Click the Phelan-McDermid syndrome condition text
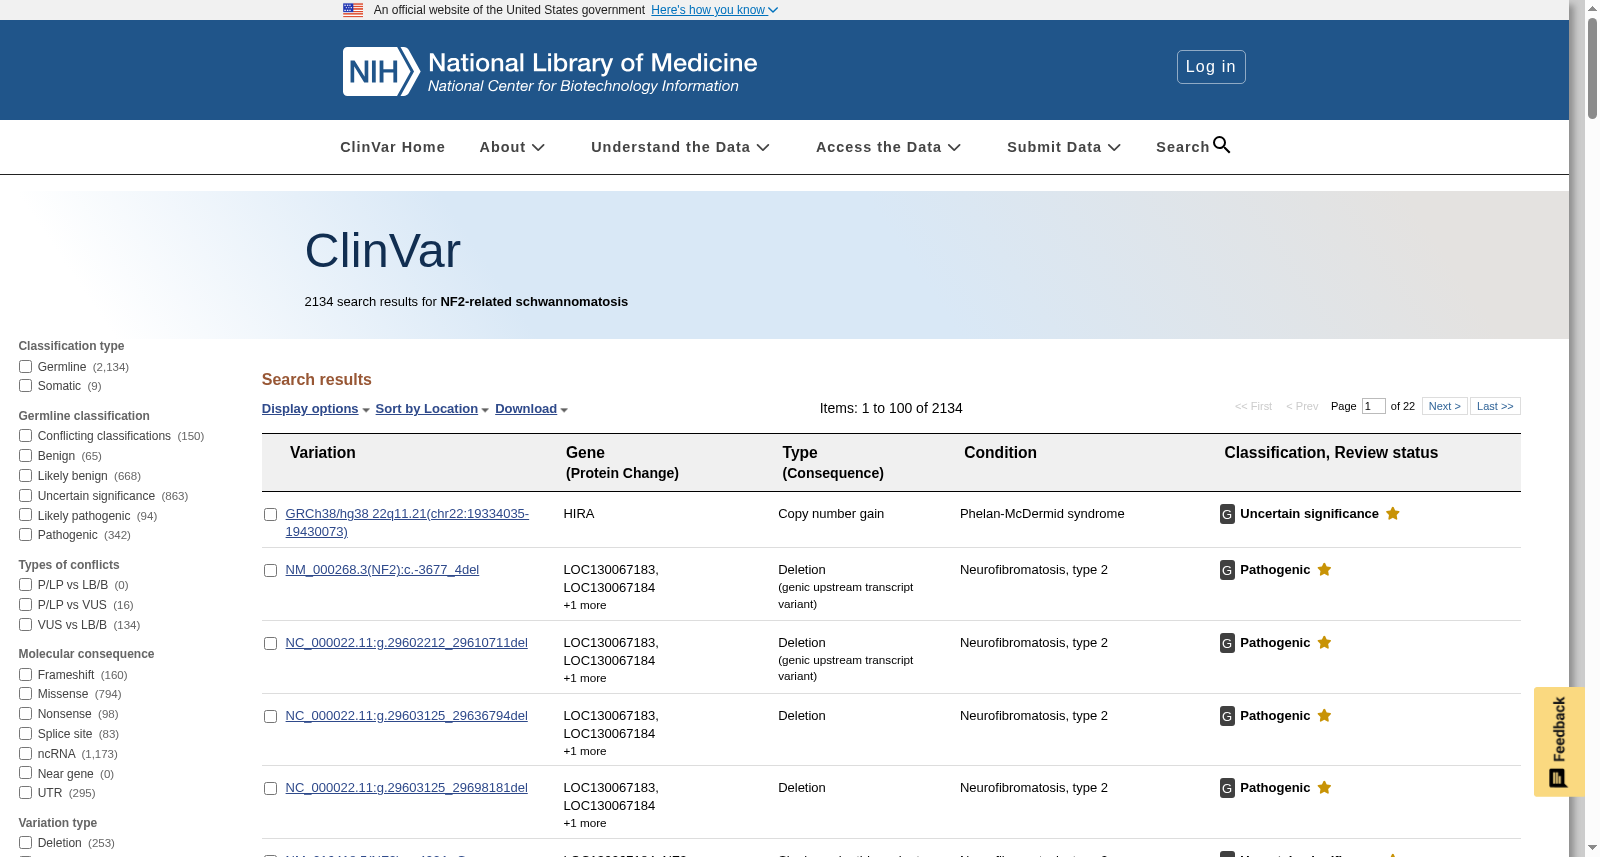Image resolution: width=1600 pixels, height=857 pixels. (1042, 514)
